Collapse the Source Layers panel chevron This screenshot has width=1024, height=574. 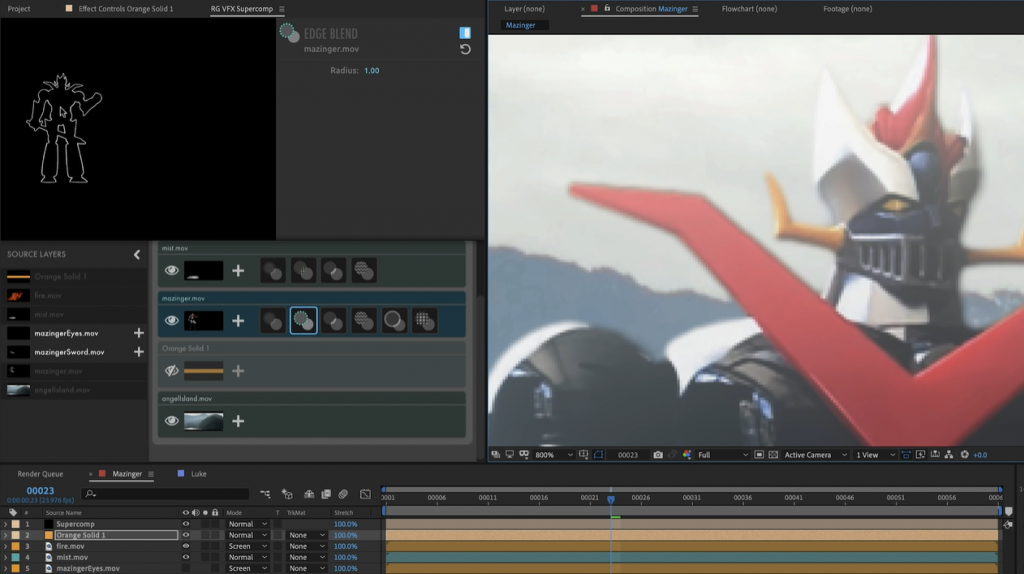(x=136, y=255)
